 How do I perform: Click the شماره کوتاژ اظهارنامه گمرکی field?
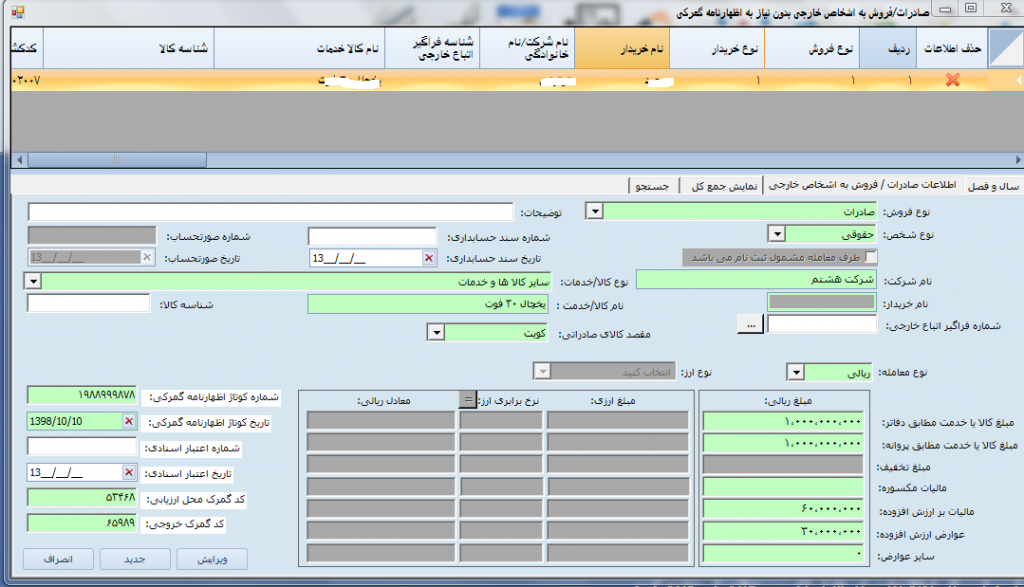(x=82, y=395)
